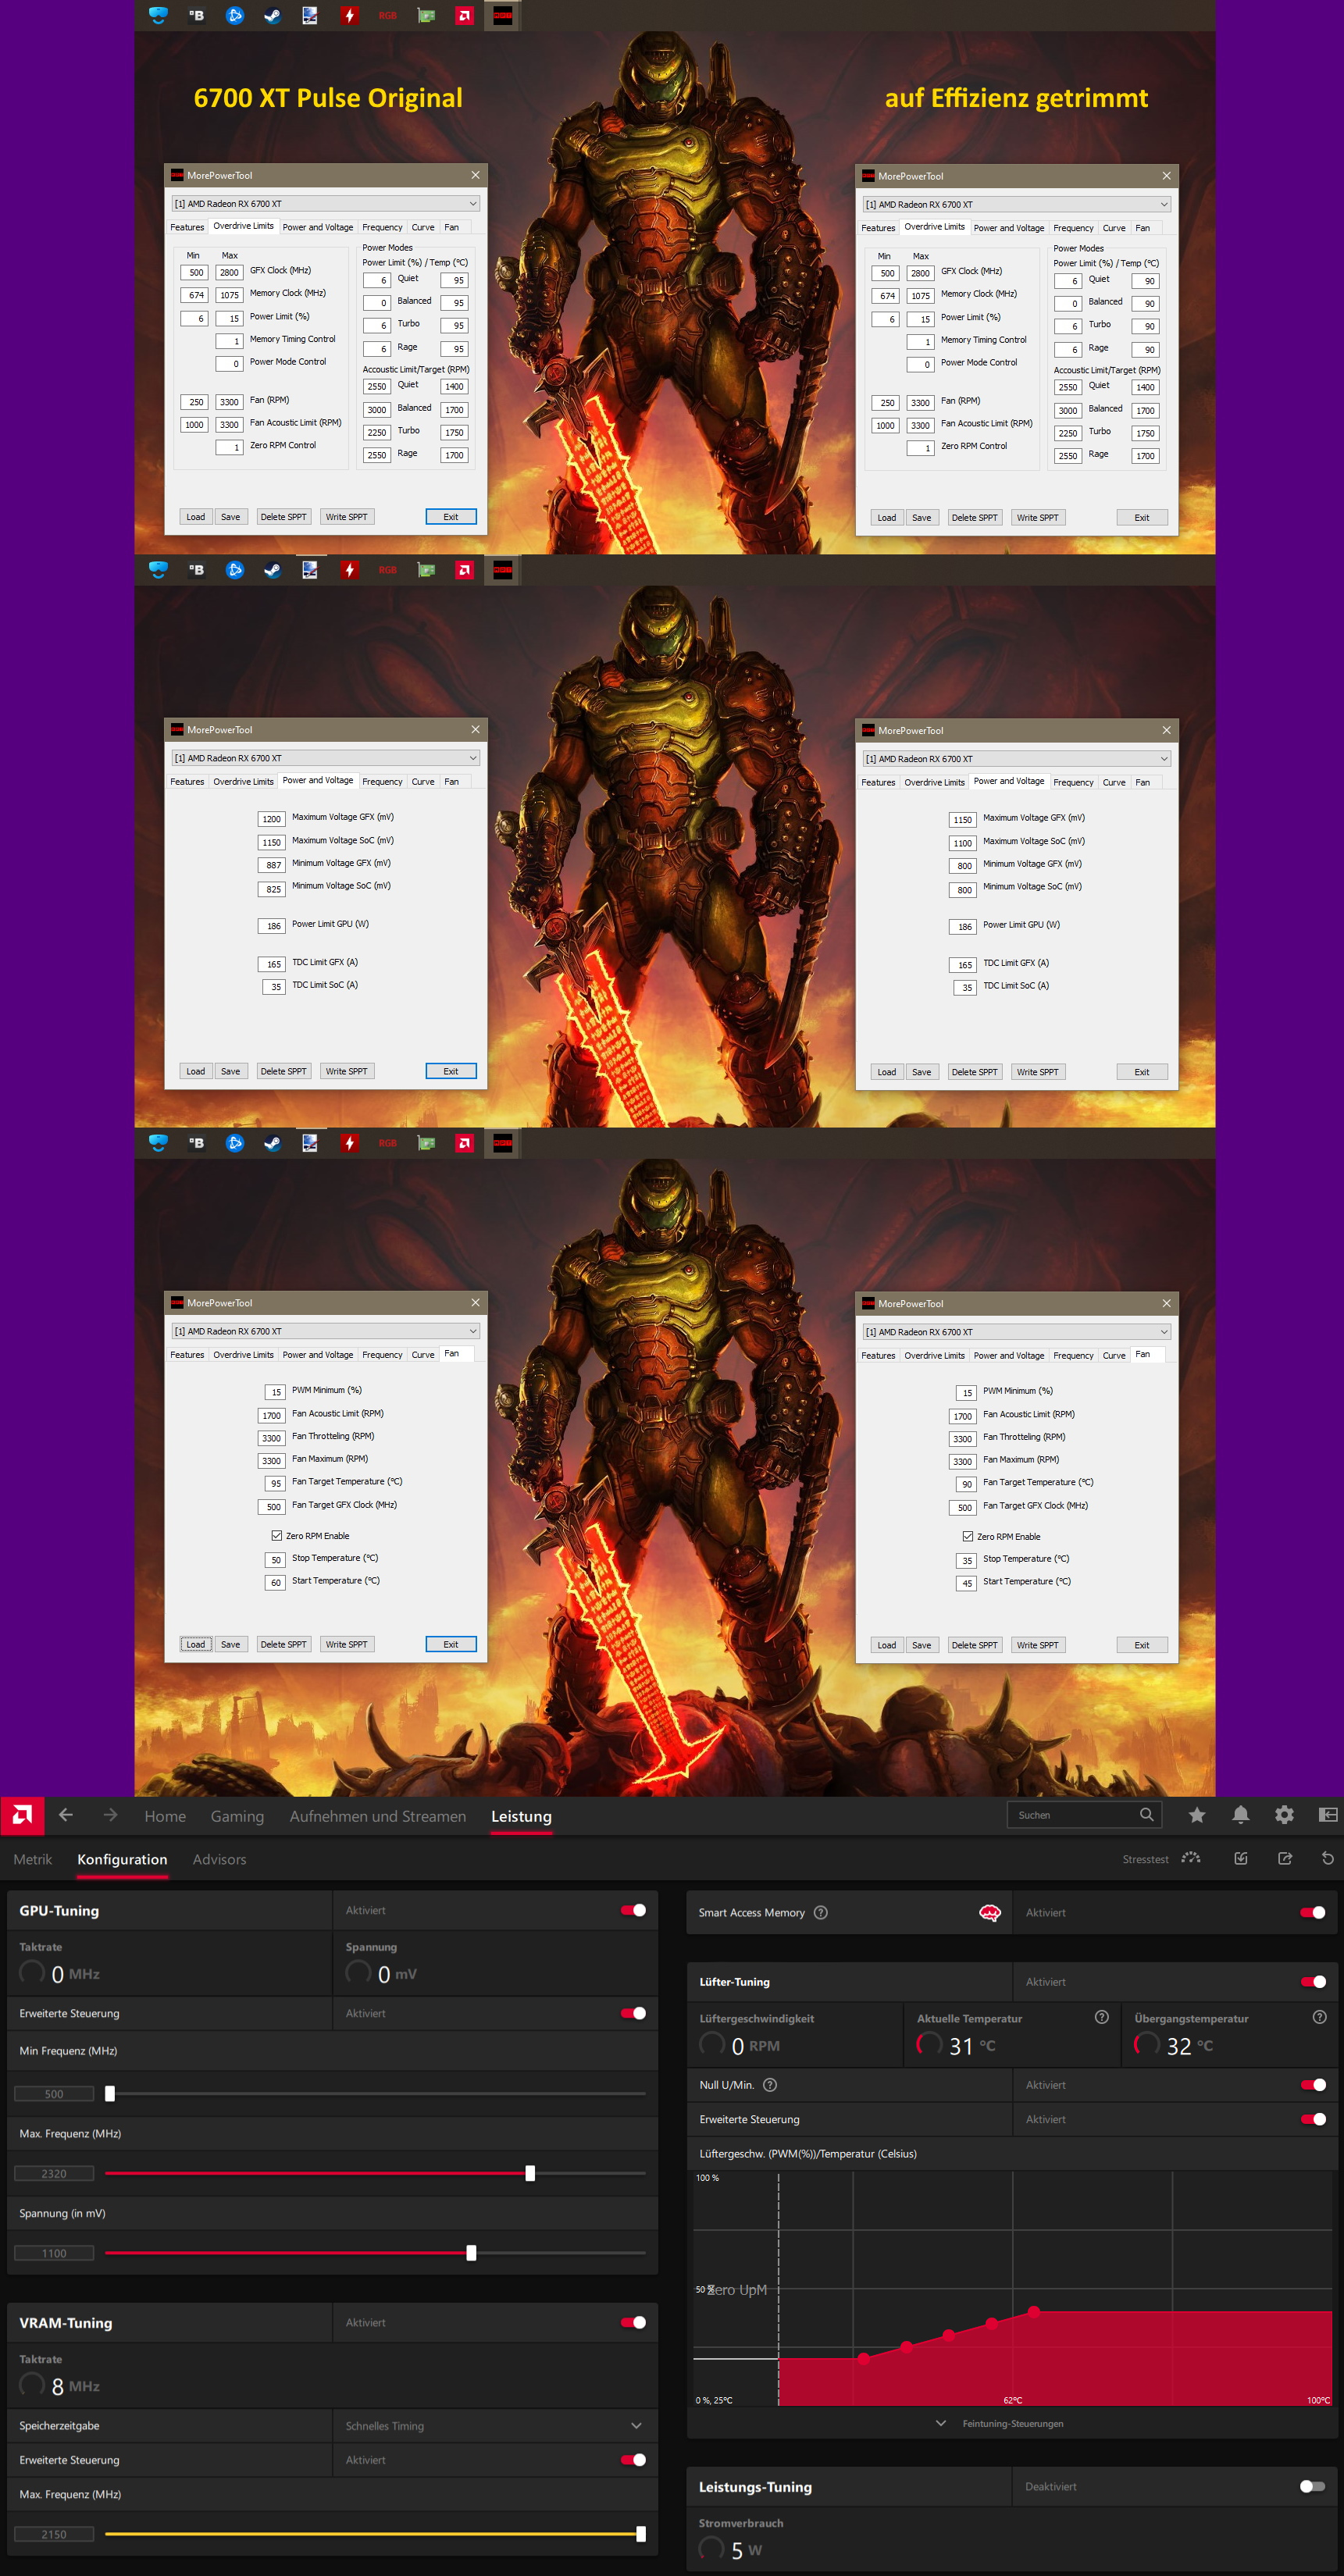1344x2576 pixels.
Task: Uncheck Zero RPM Enable in left Fan-tab MorePowerTool
Action: point(276,1535)
